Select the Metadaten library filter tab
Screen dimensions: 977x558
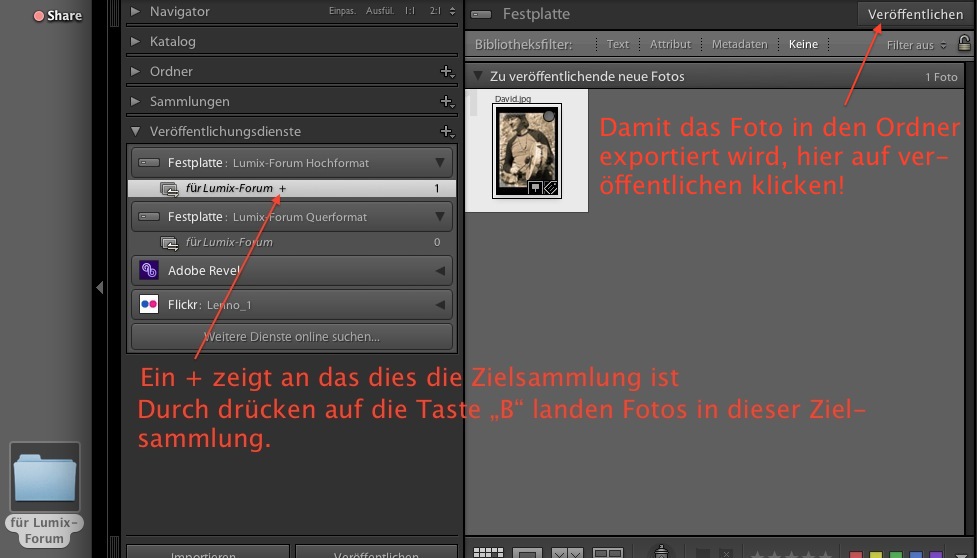coord(739,44)
